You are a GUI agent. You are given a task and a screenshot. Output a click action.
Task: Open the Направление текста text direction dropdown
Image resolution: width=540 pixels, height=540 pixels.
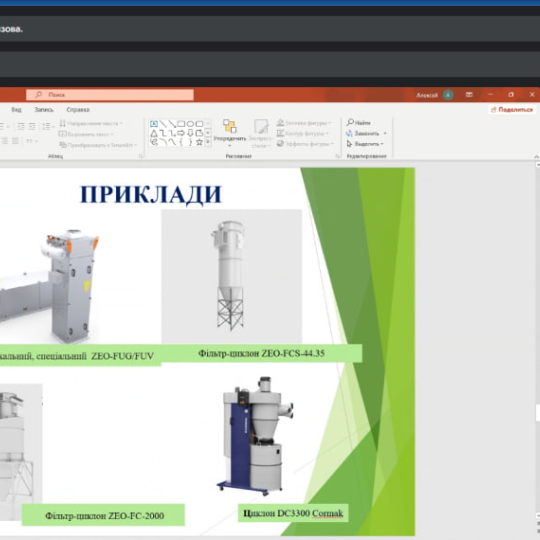tap(91, 123)
